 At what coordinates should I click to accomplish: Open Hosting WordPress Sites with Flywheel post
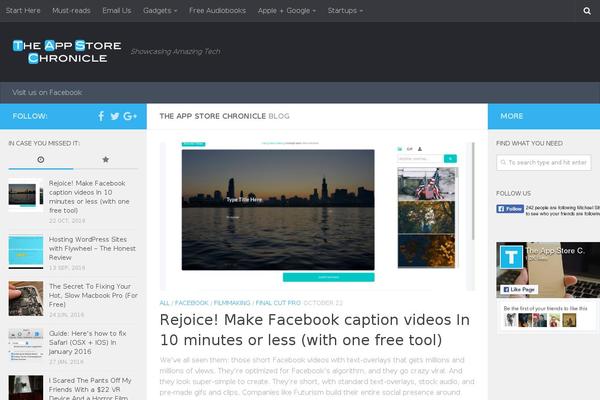[x=92, y=248]
